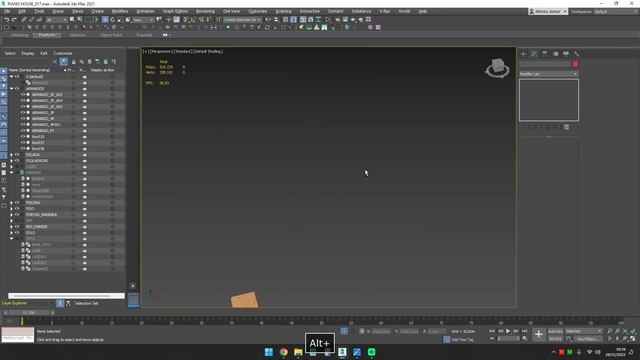
Task: Play the animation
Action: point(508,331)
